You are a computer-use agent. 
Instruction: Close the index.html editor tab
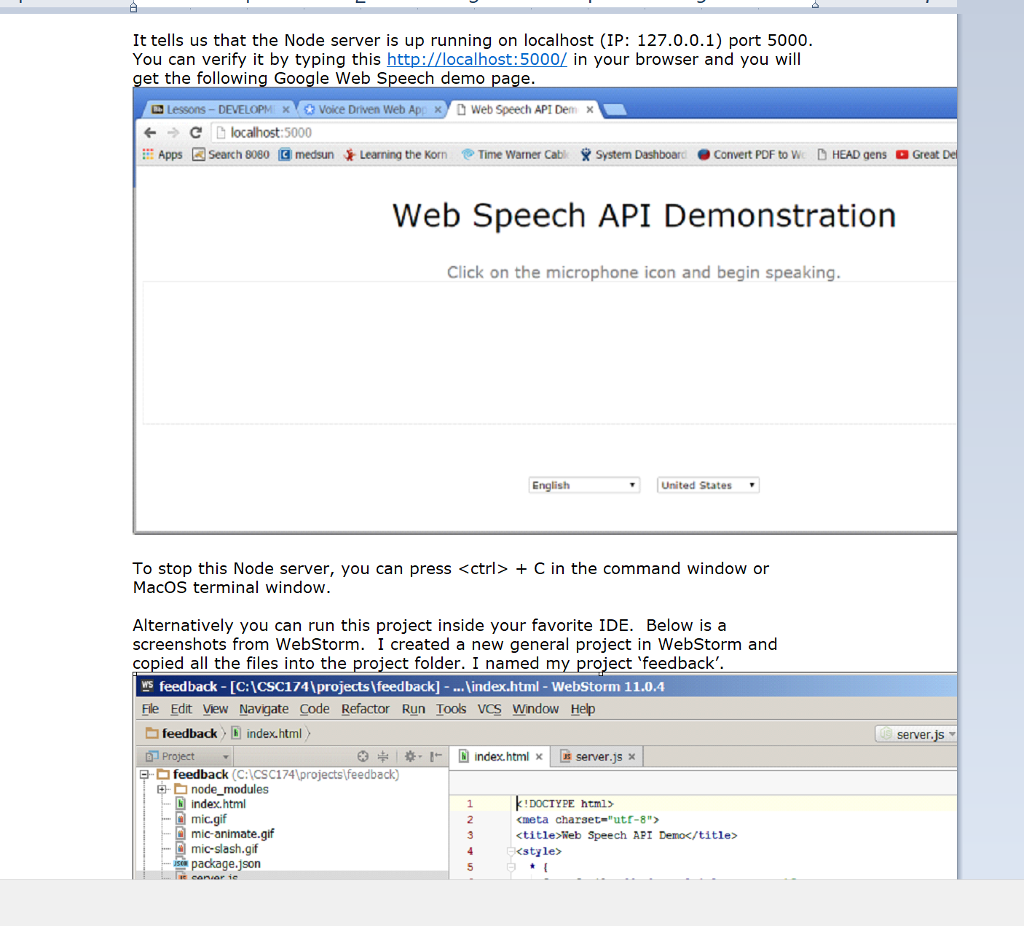539,757
